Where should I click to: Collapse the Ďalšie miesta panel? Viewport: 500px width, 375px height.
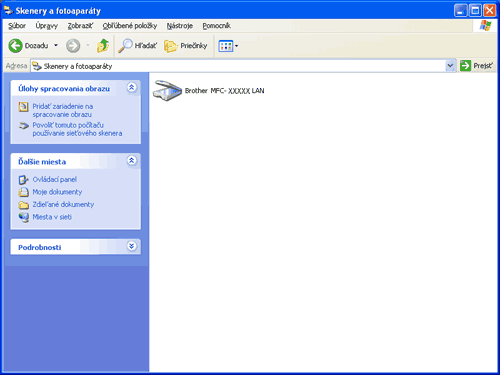click(x=132, y=160)
